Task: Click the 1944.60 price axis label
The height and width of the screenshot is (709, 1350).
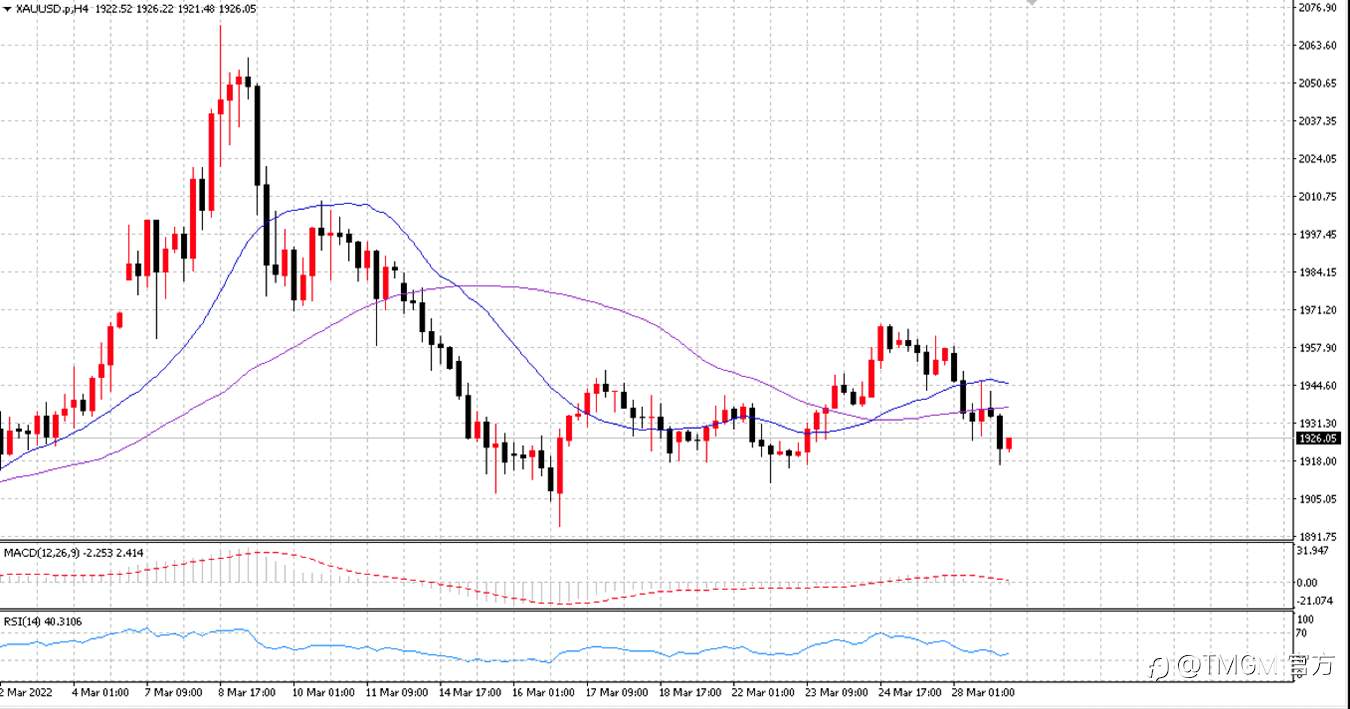Action: (1317, 385)
